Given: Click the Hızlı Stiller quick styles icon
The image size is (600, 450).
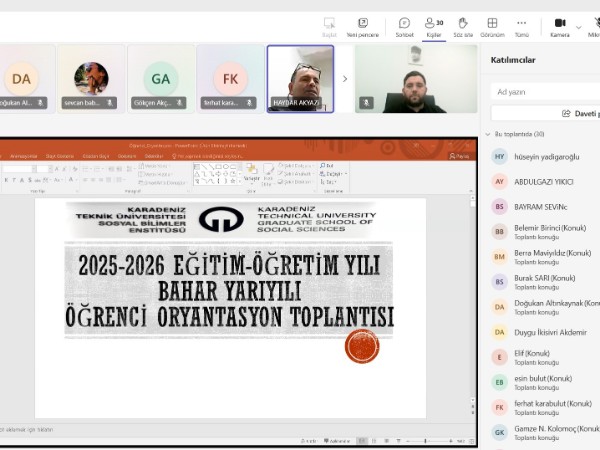Looking at the screenshot, I should (x=268, y=173).
